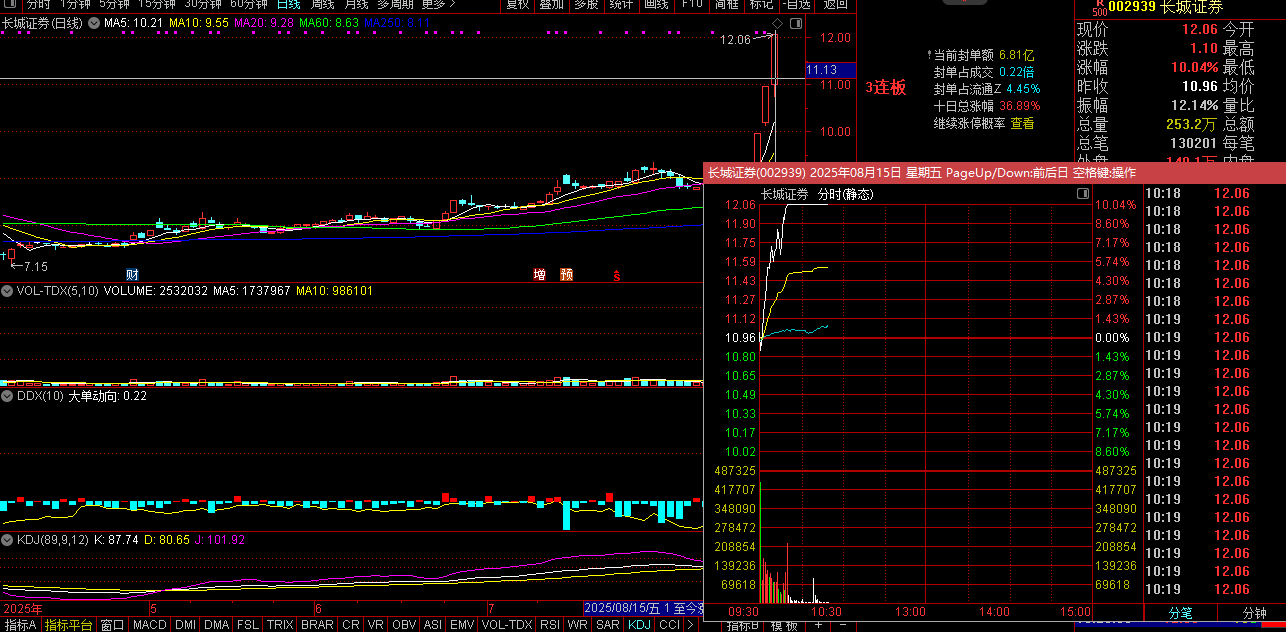Viewport: 1286px width, 632px height.
Task: Show more indicator tabs with the arrow
Action: point(691,625)
